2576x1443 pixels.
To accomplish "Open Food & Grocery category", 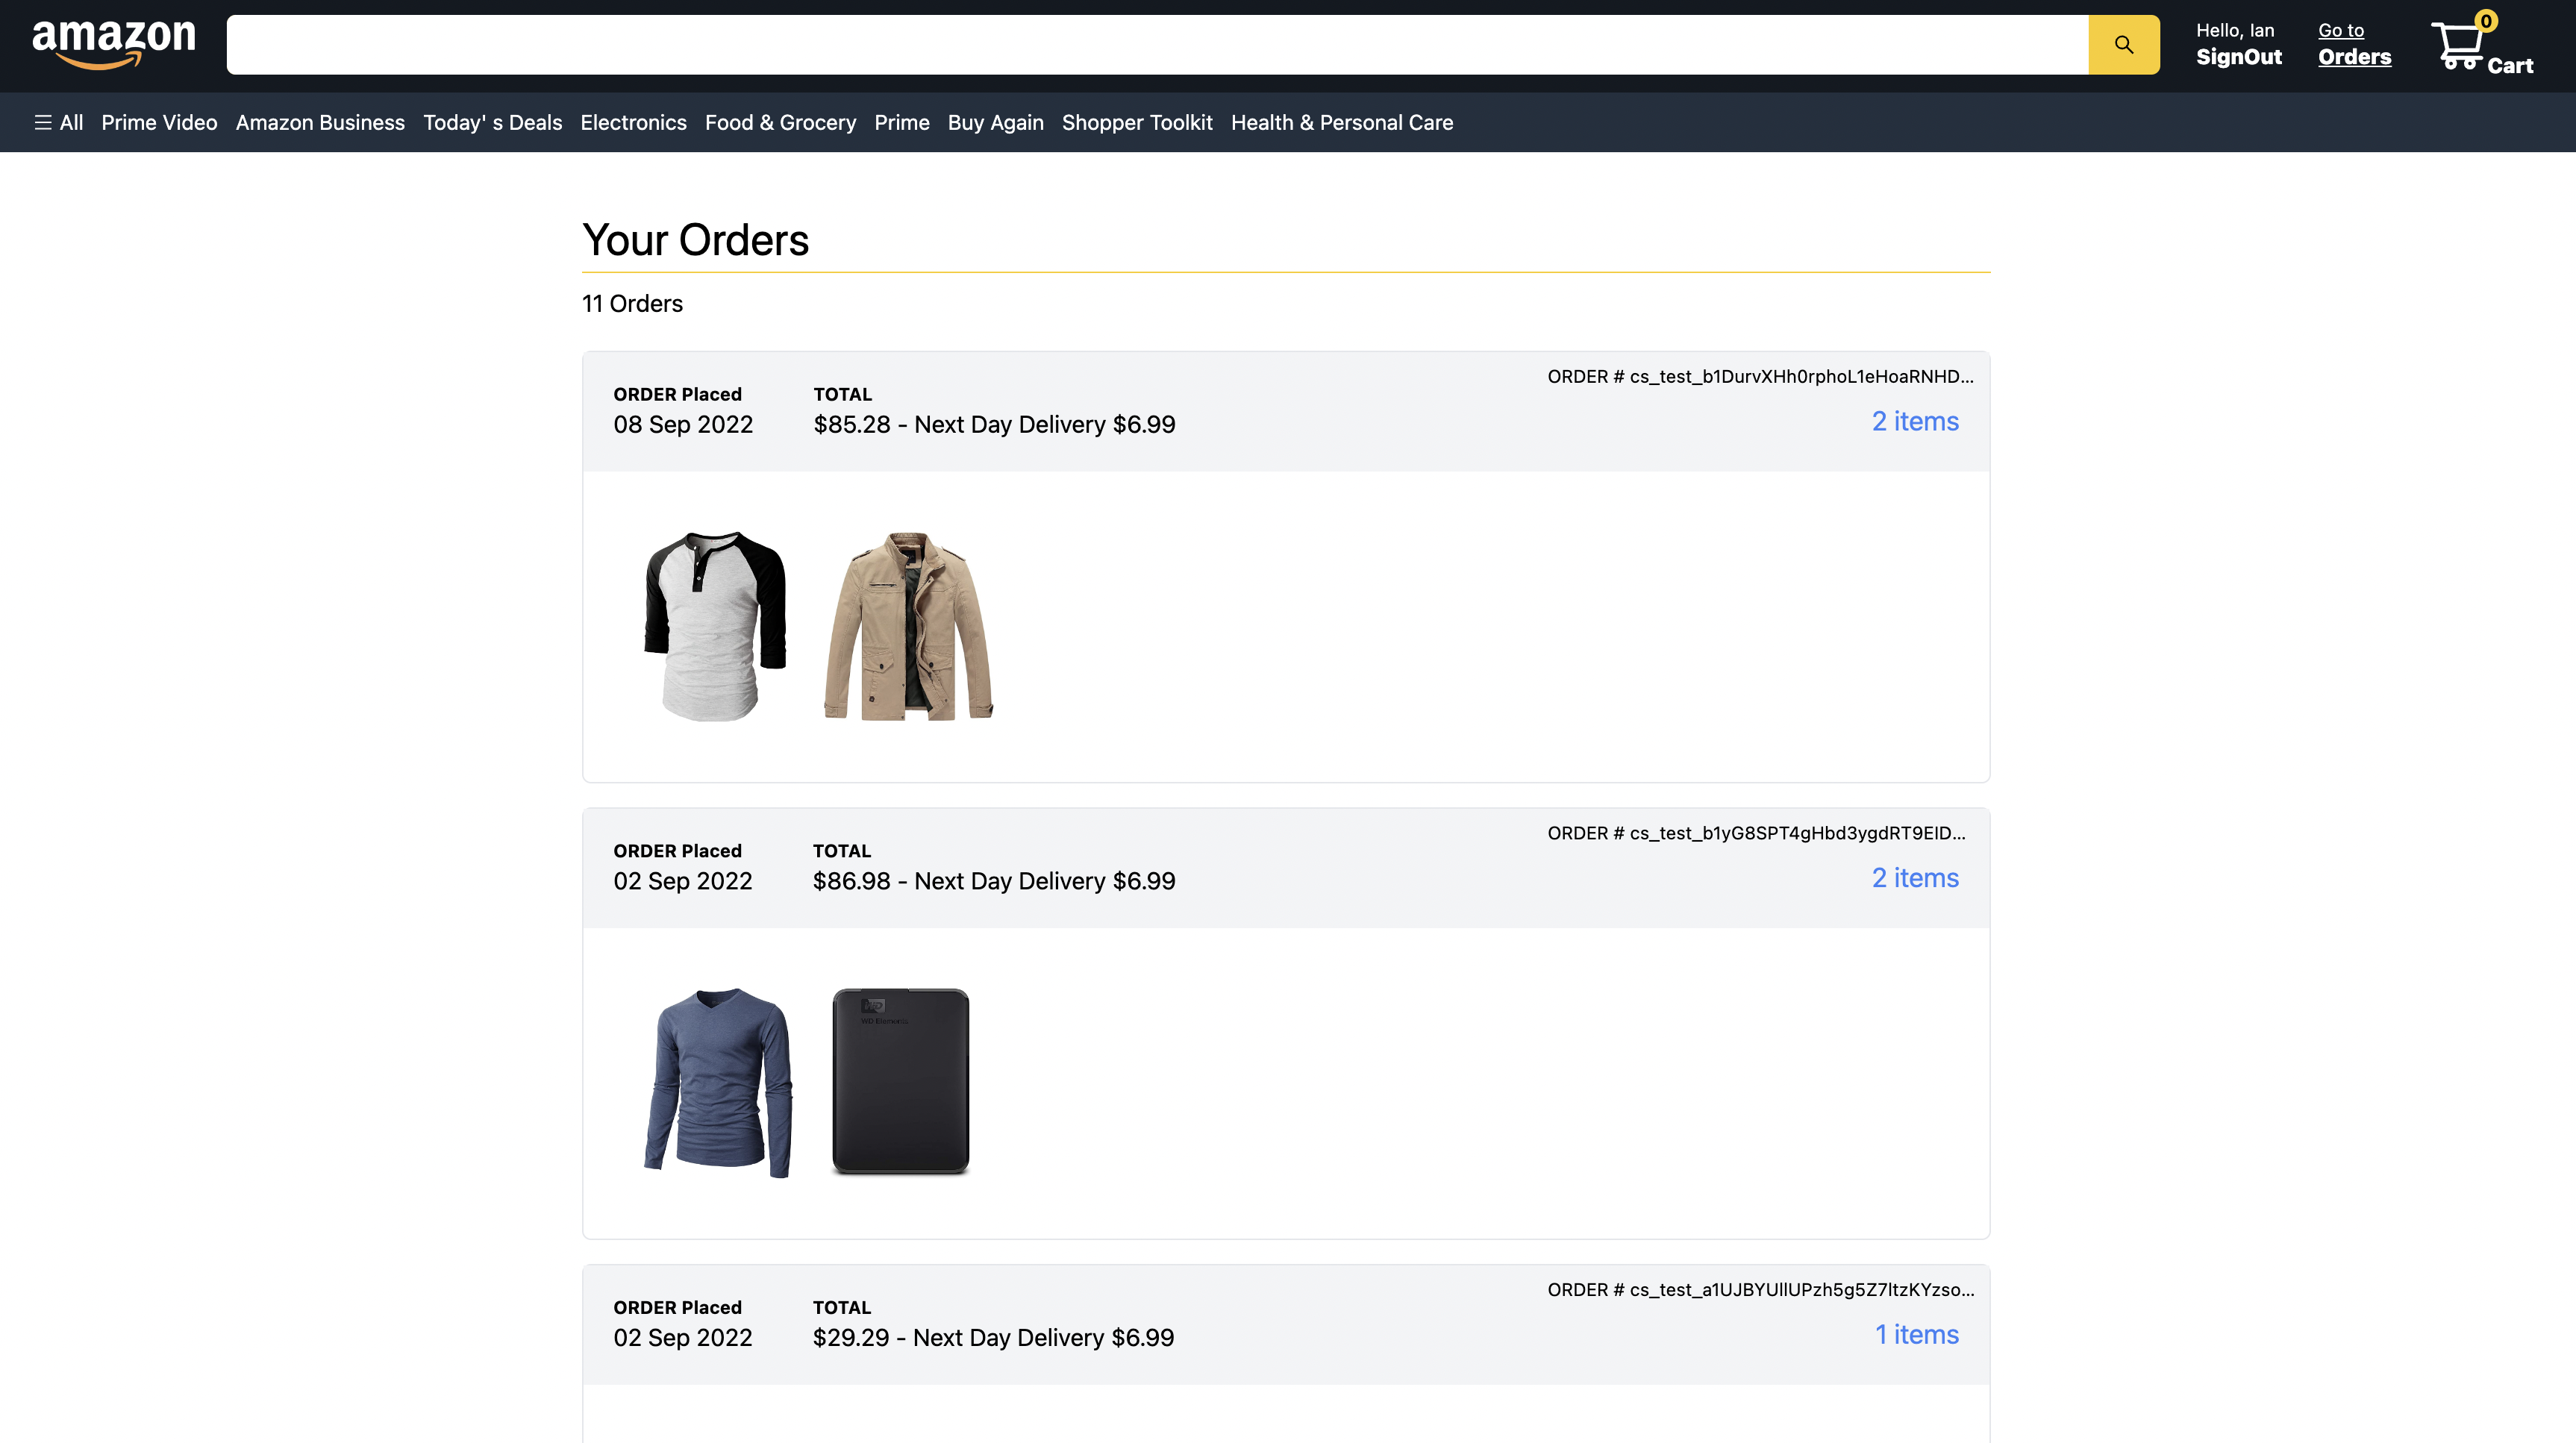I will (x=780, y=122).
